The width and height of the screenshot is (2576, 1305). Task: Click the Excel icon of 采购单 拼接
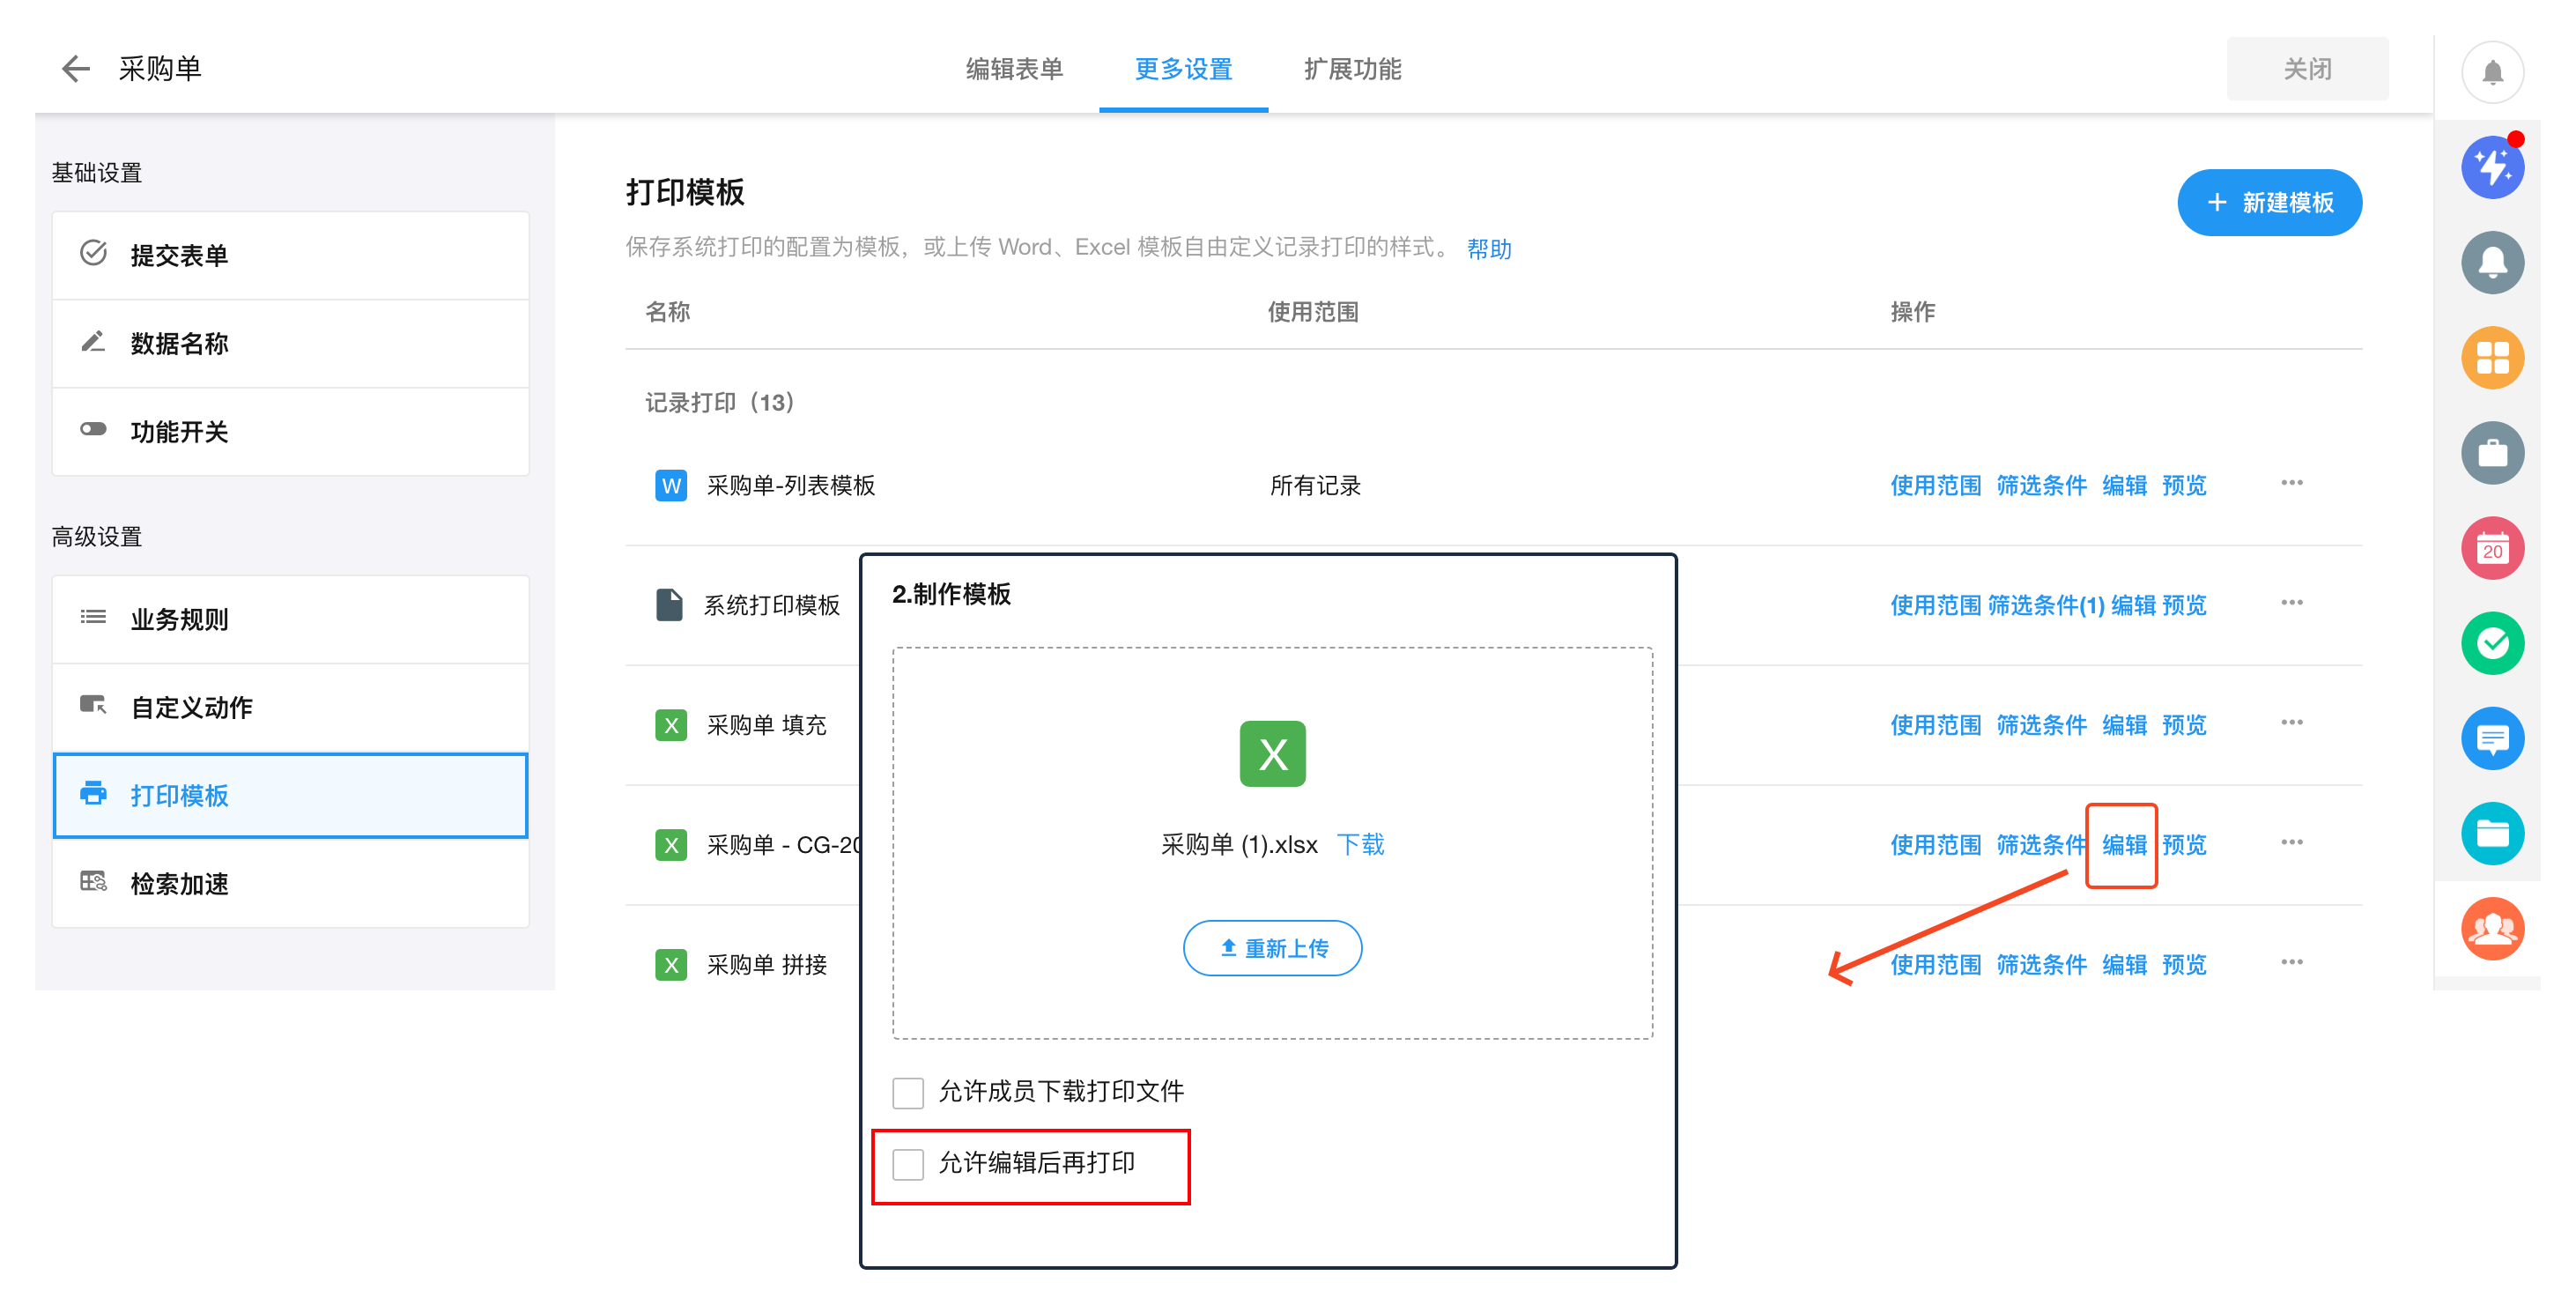tap(671, 965)
